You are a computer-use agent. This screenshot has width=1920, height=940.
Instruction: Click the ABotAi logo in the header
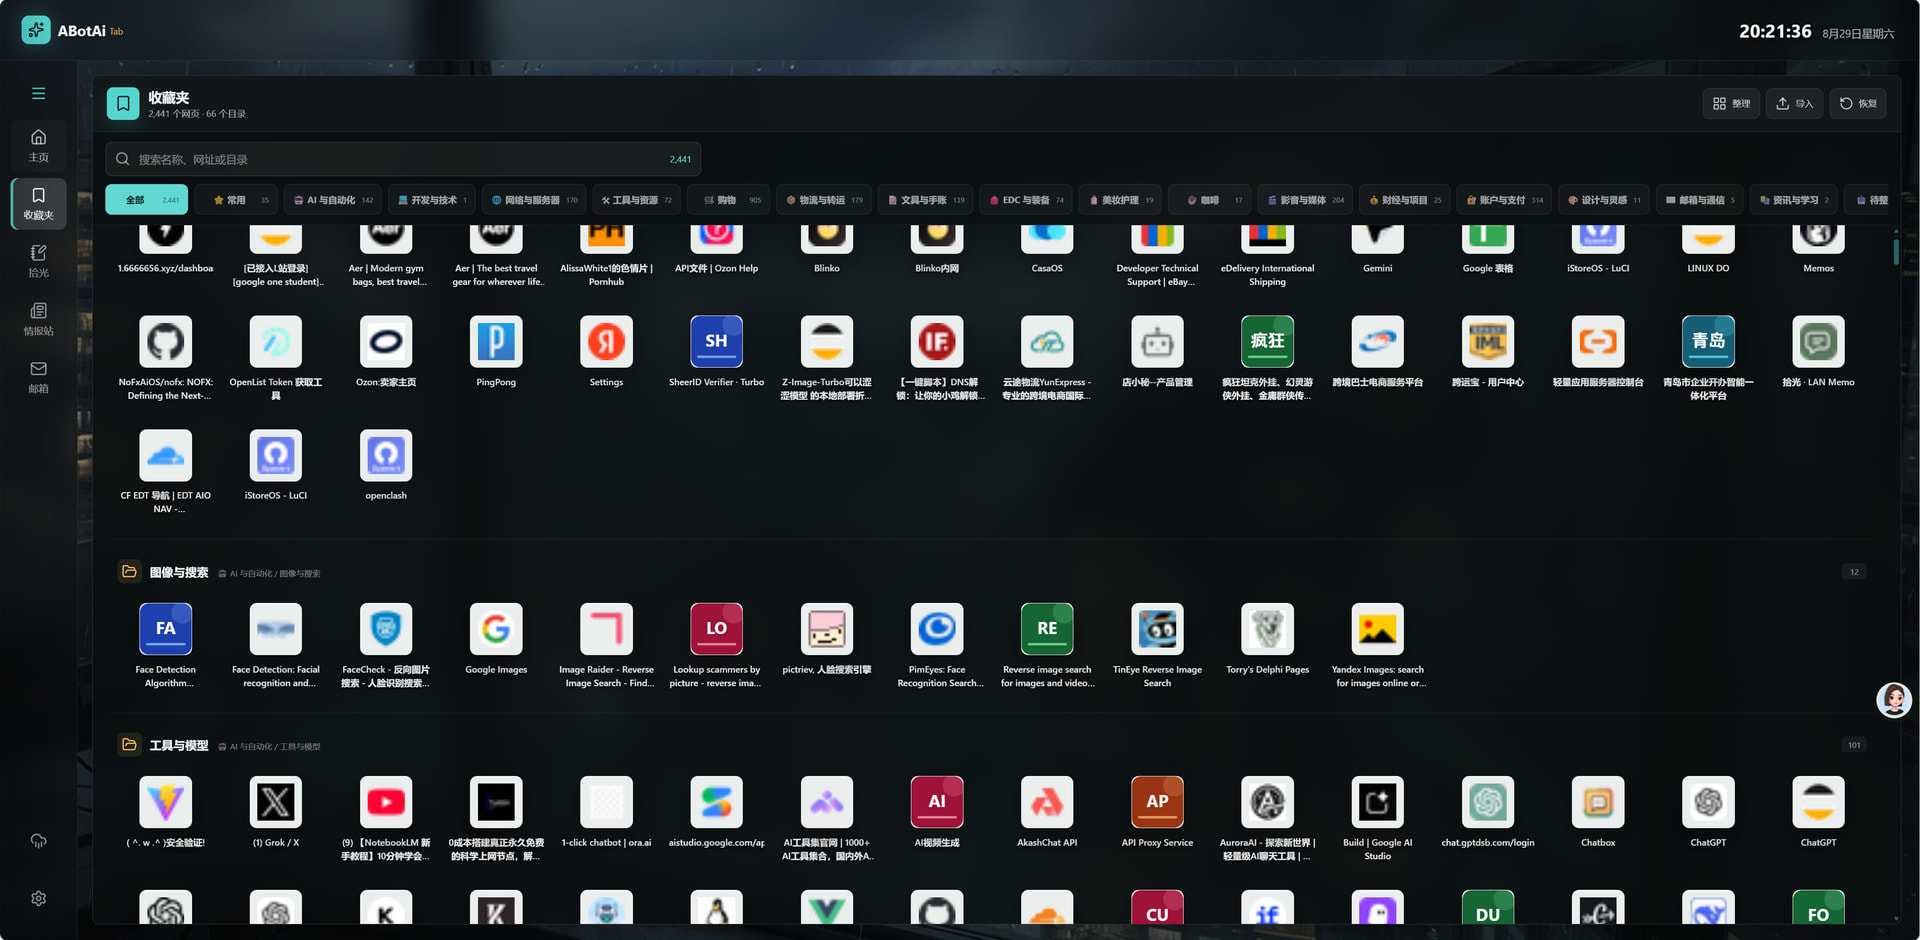pyautogui.click(x=36, y=30)
